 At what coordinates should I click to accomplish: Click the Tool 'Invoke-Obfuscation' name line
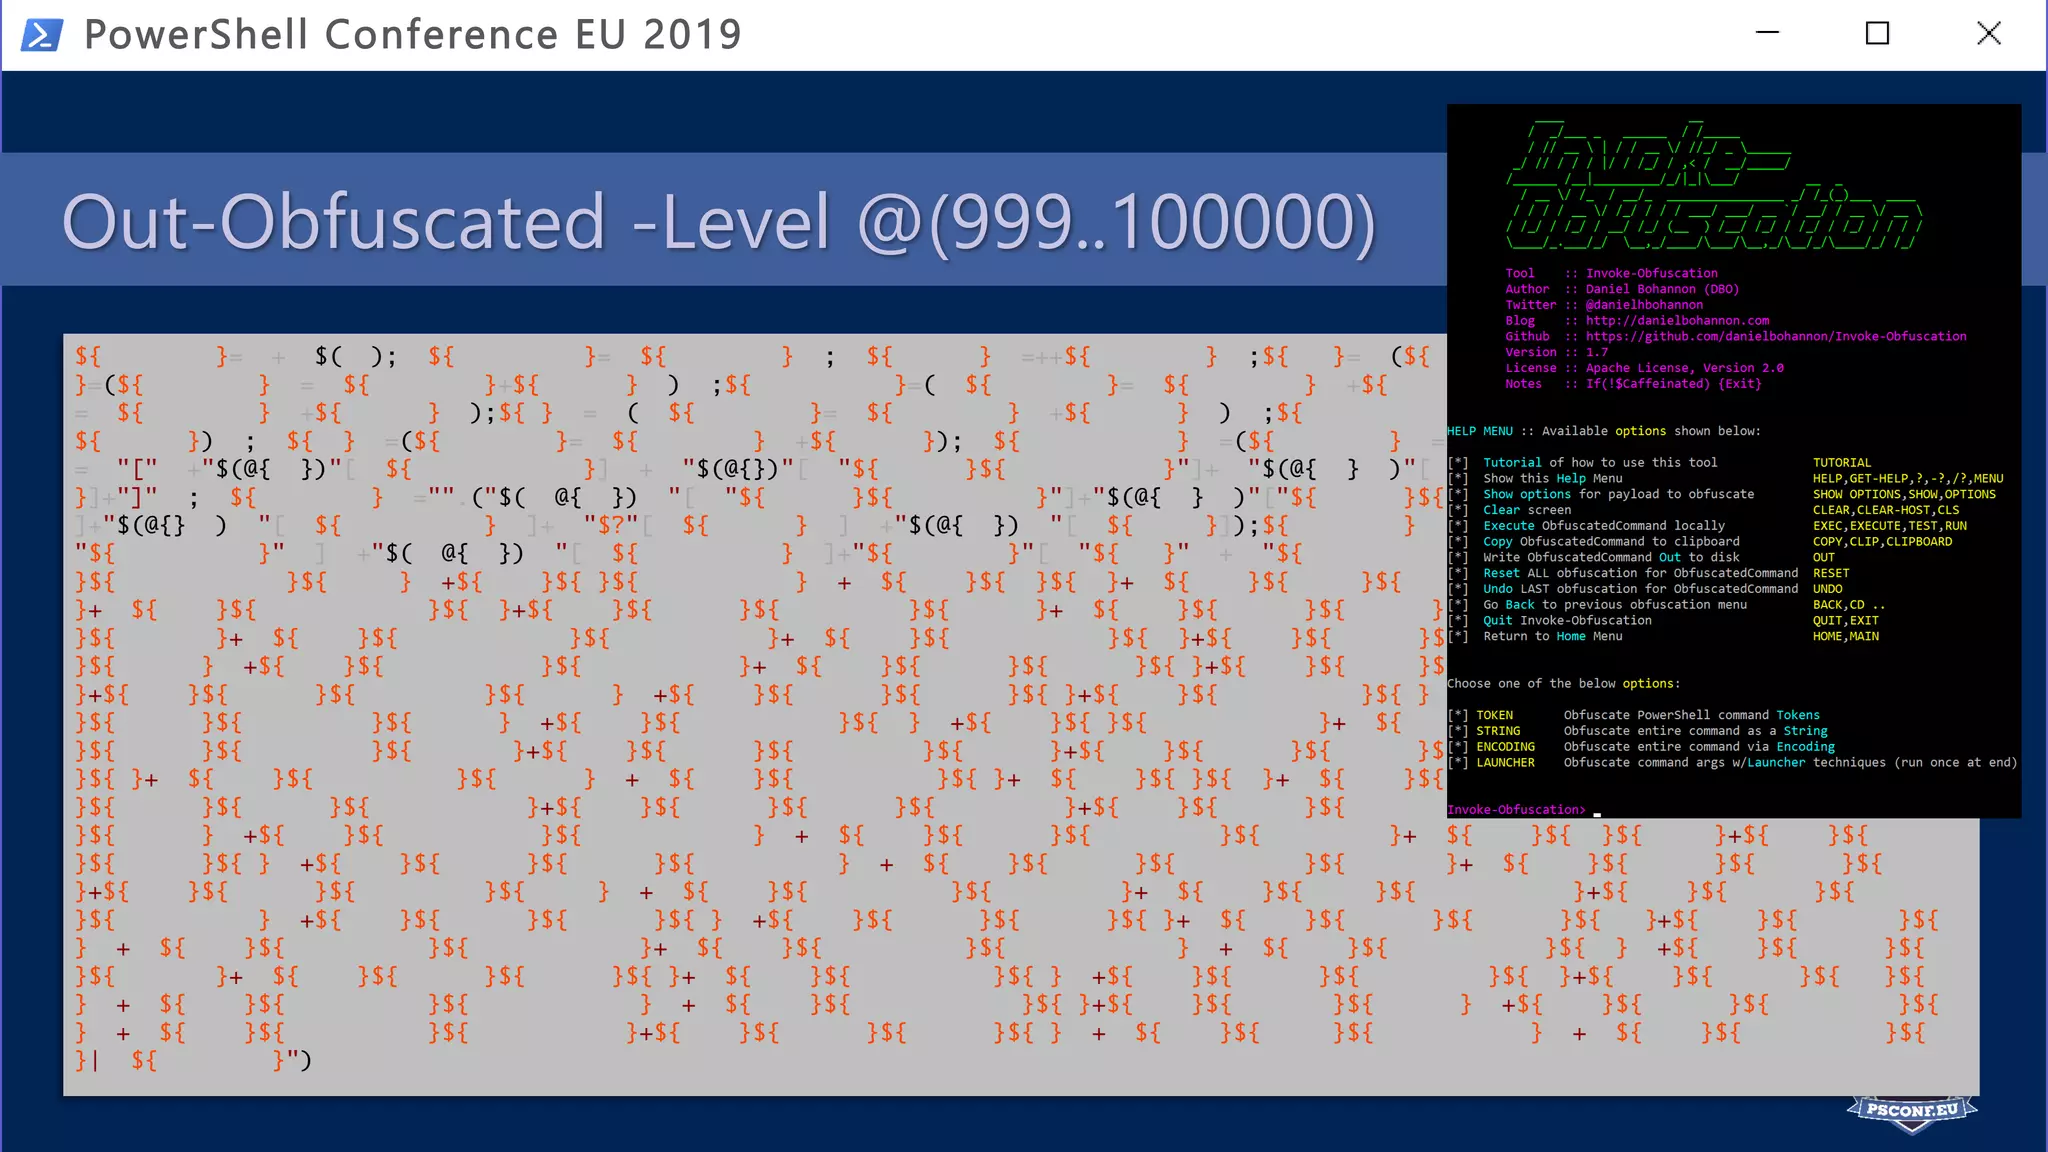1611,273
